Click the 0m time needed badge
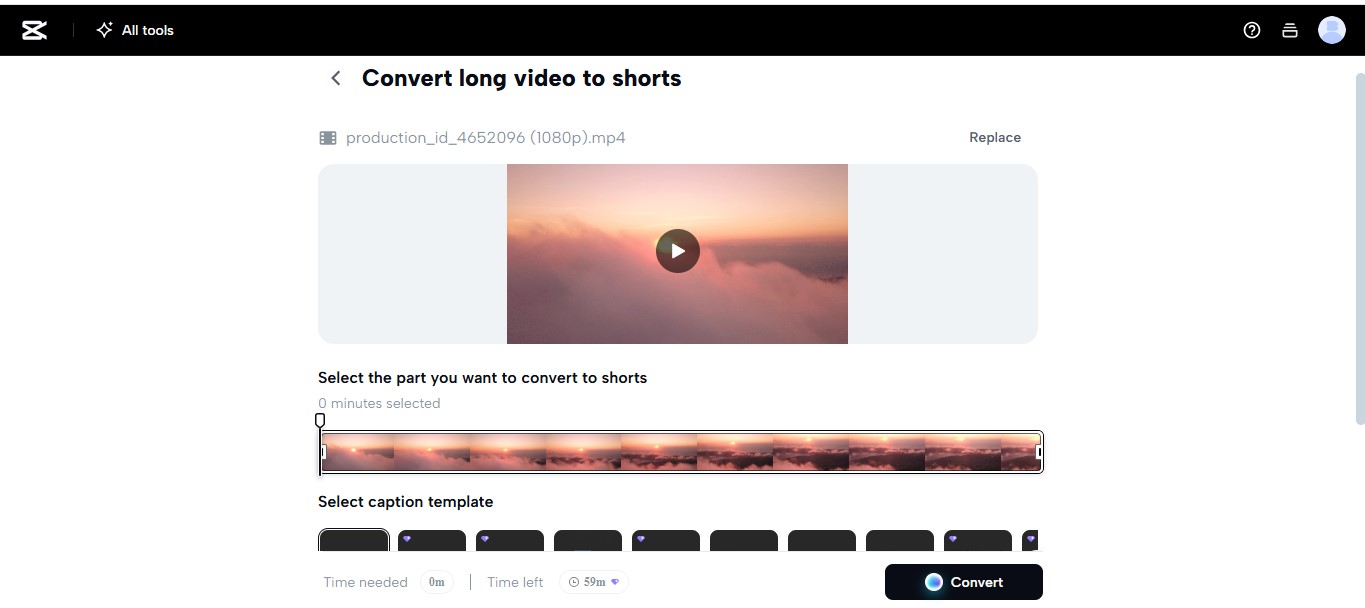Image resolution: width=1365 pixels, height=608 pixels. [436, 581]
